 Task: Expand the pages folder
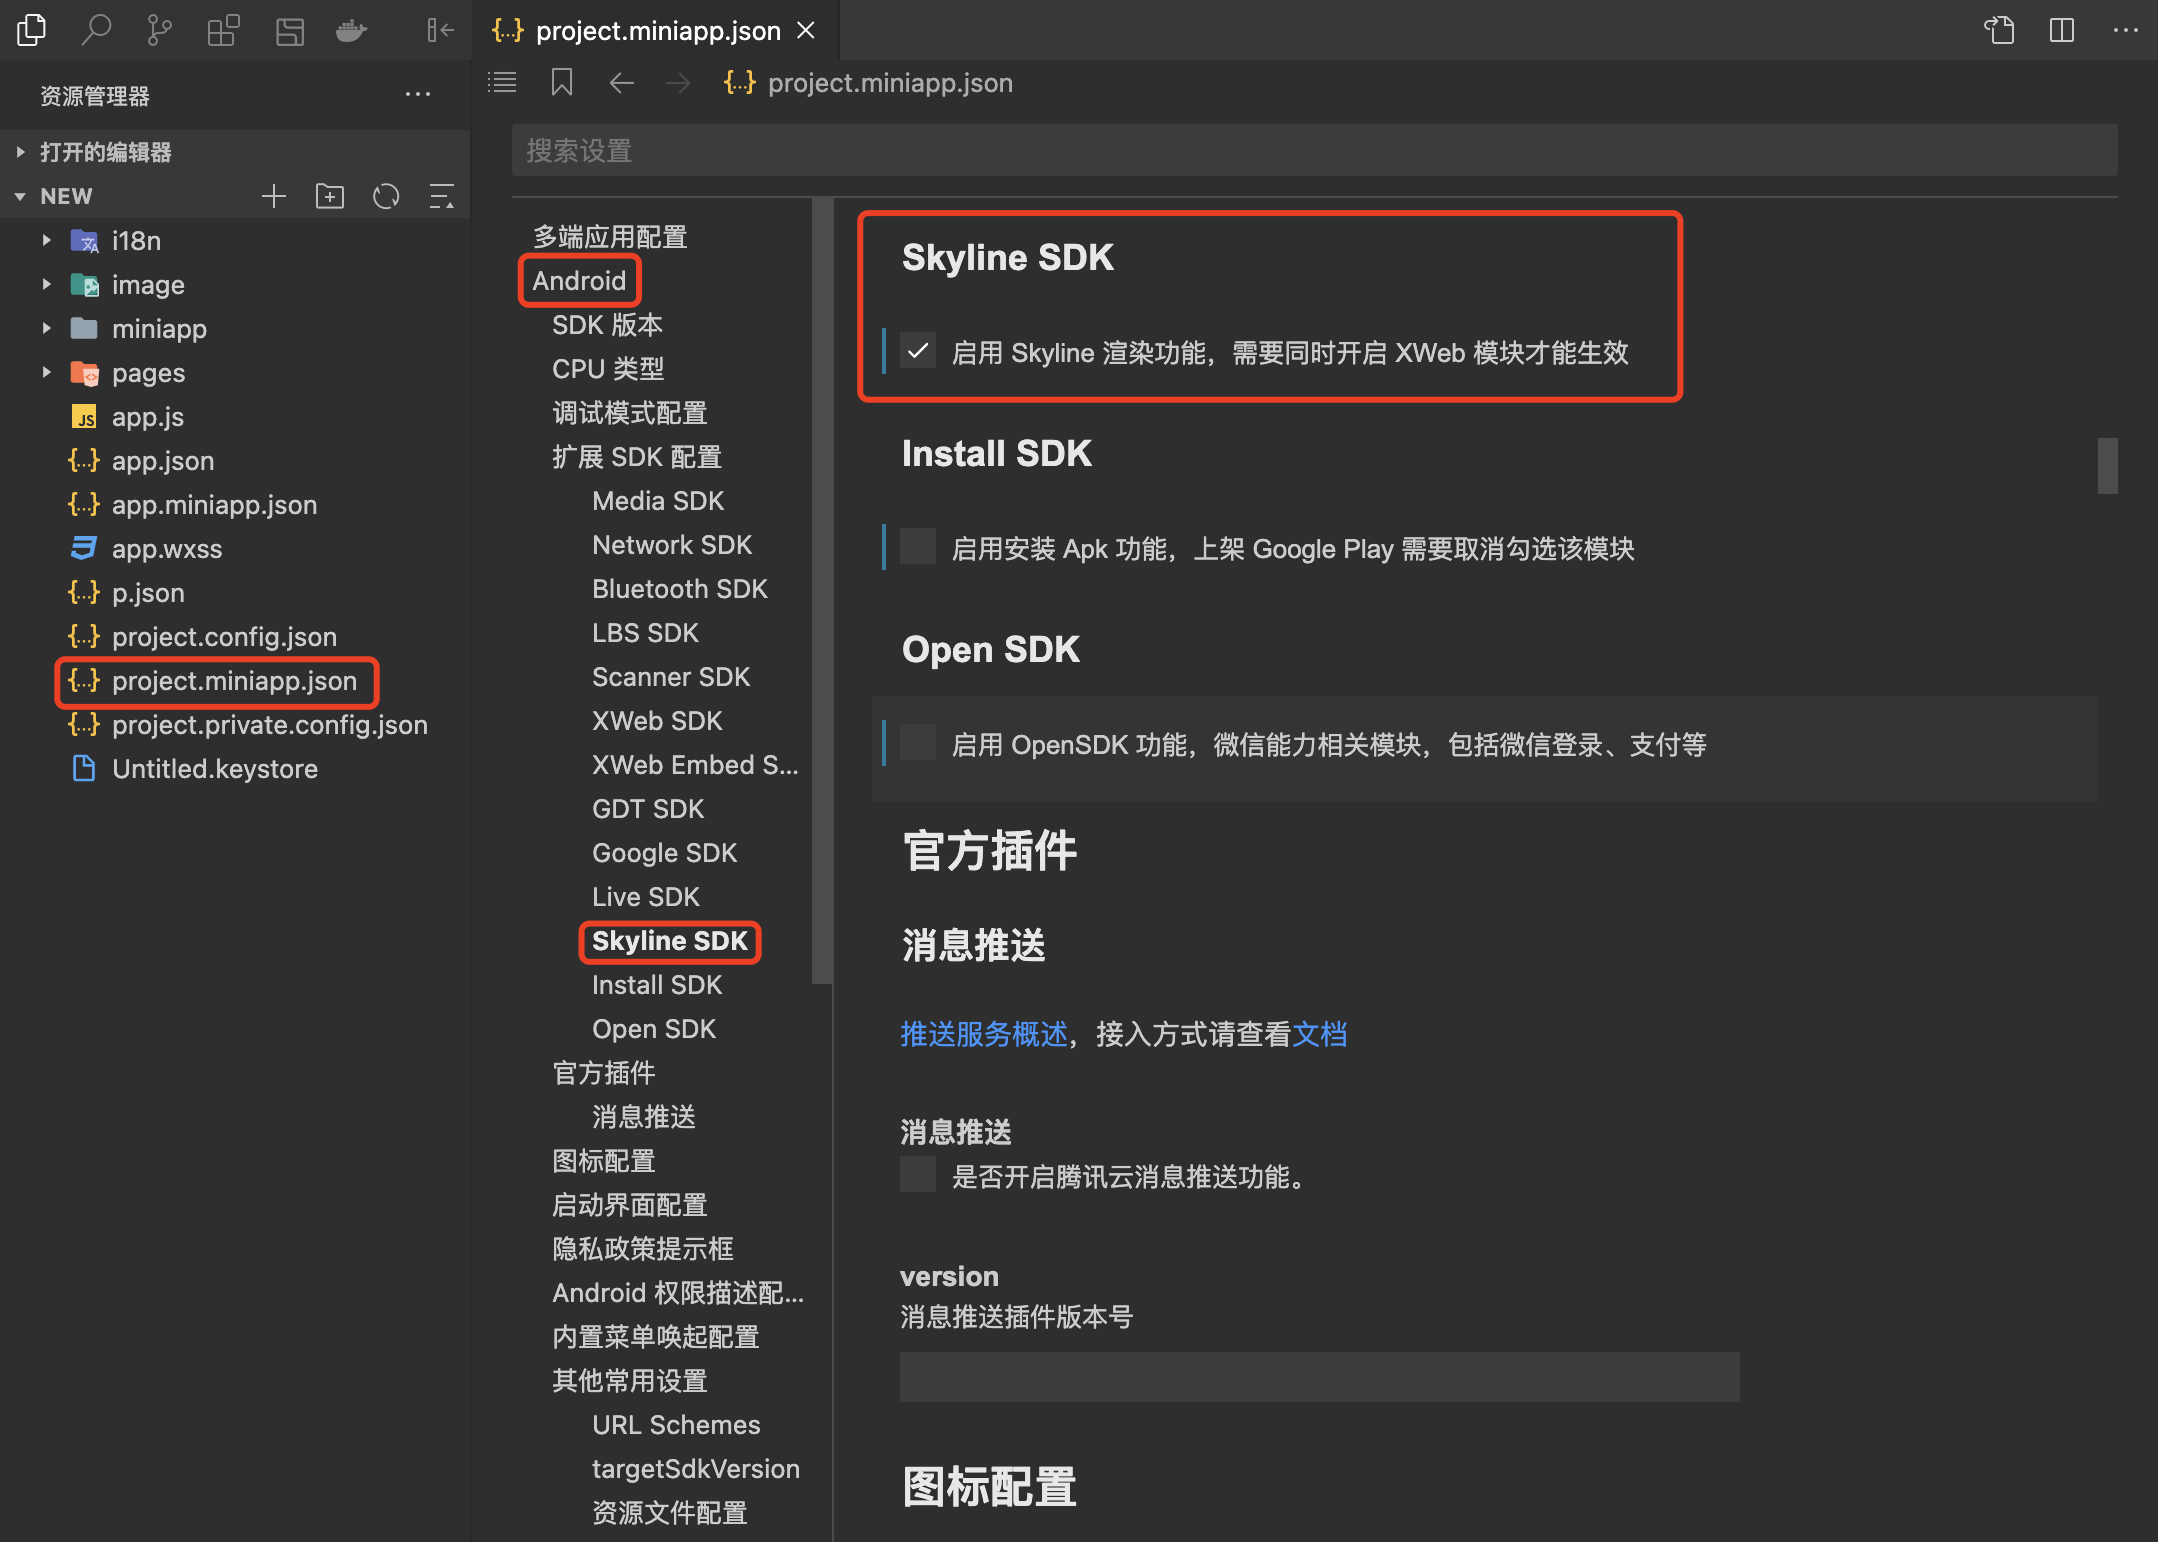pyautogui.click(x=46, y=372)
